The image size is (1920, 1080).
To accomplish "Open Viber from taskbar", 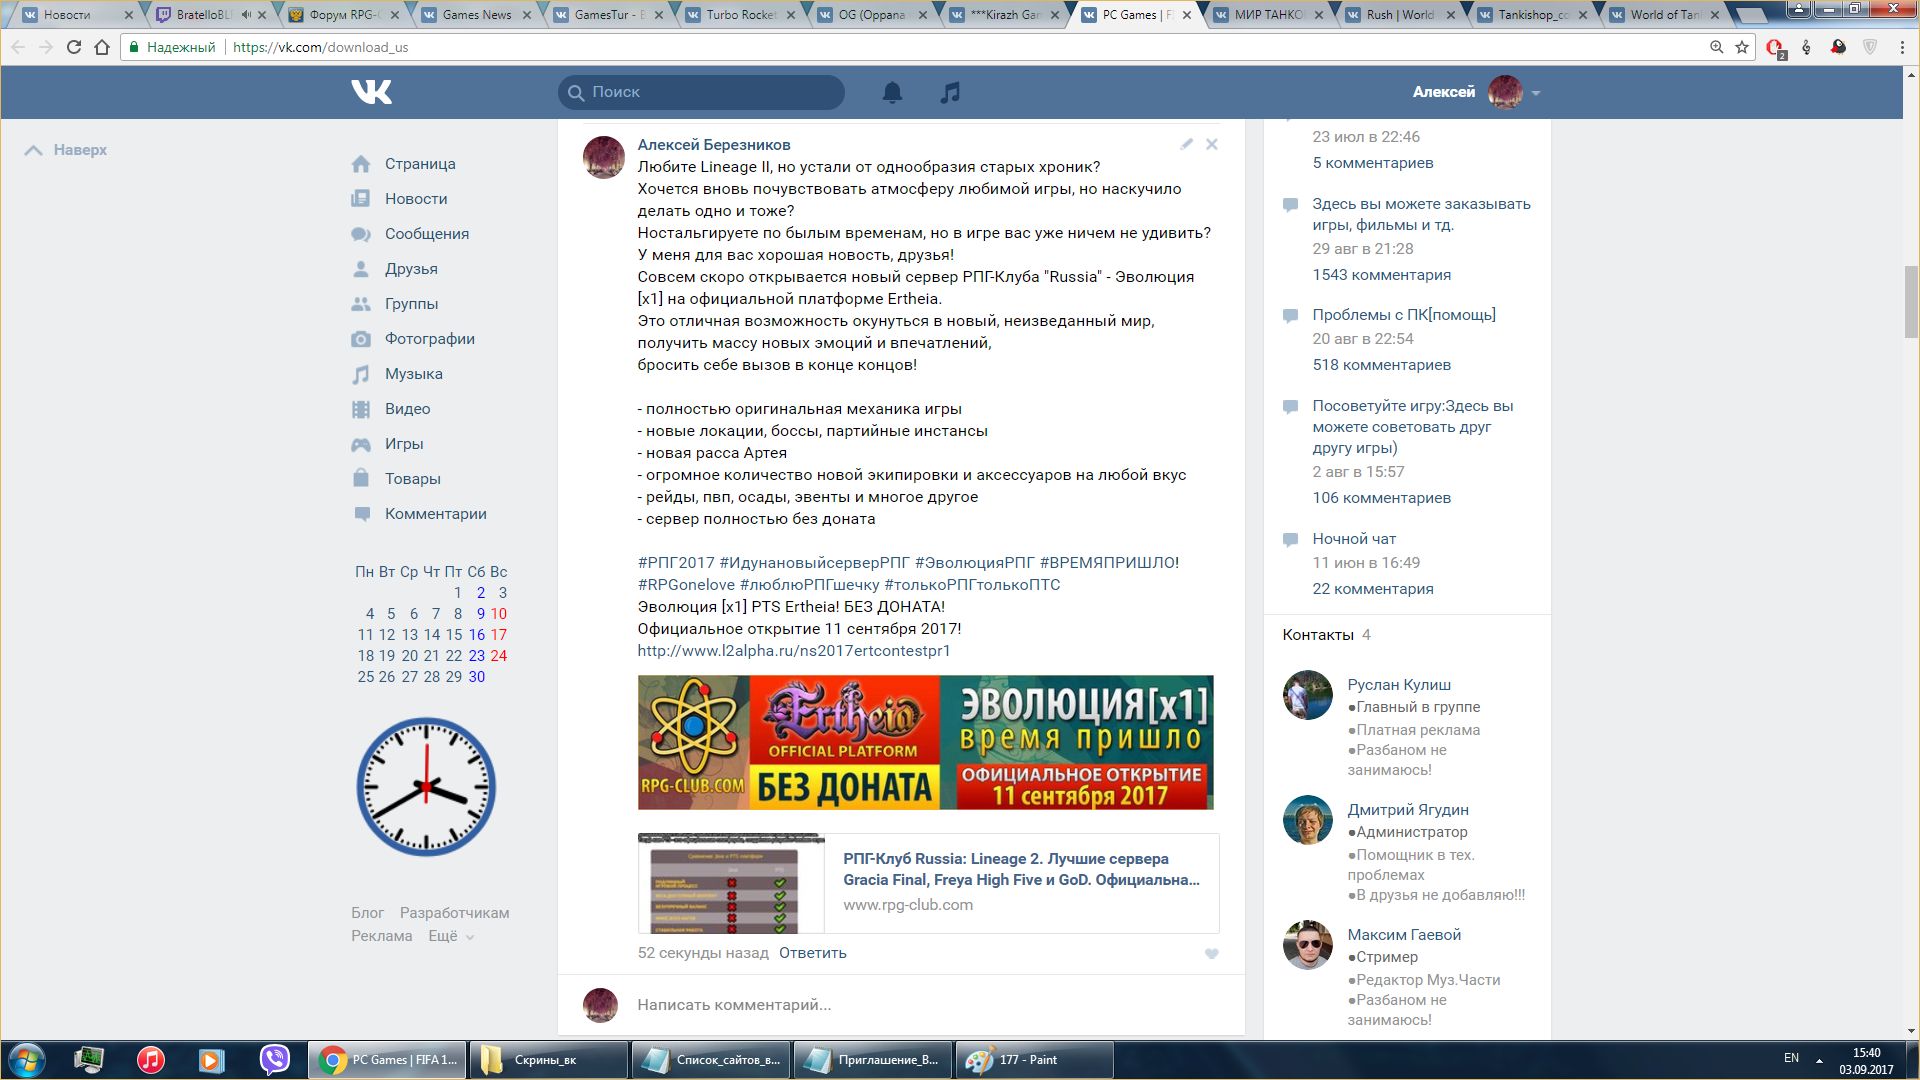I will pos(274,1060).
